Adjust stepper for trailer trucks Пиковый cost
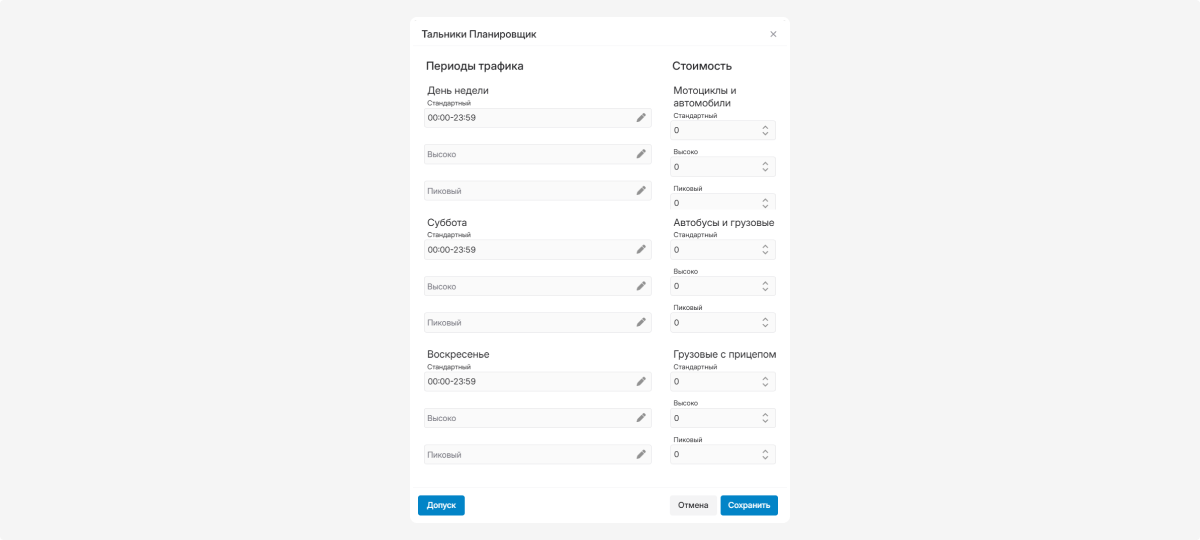This screenshot has height=540, width=1200. click(x=765, y=454)
